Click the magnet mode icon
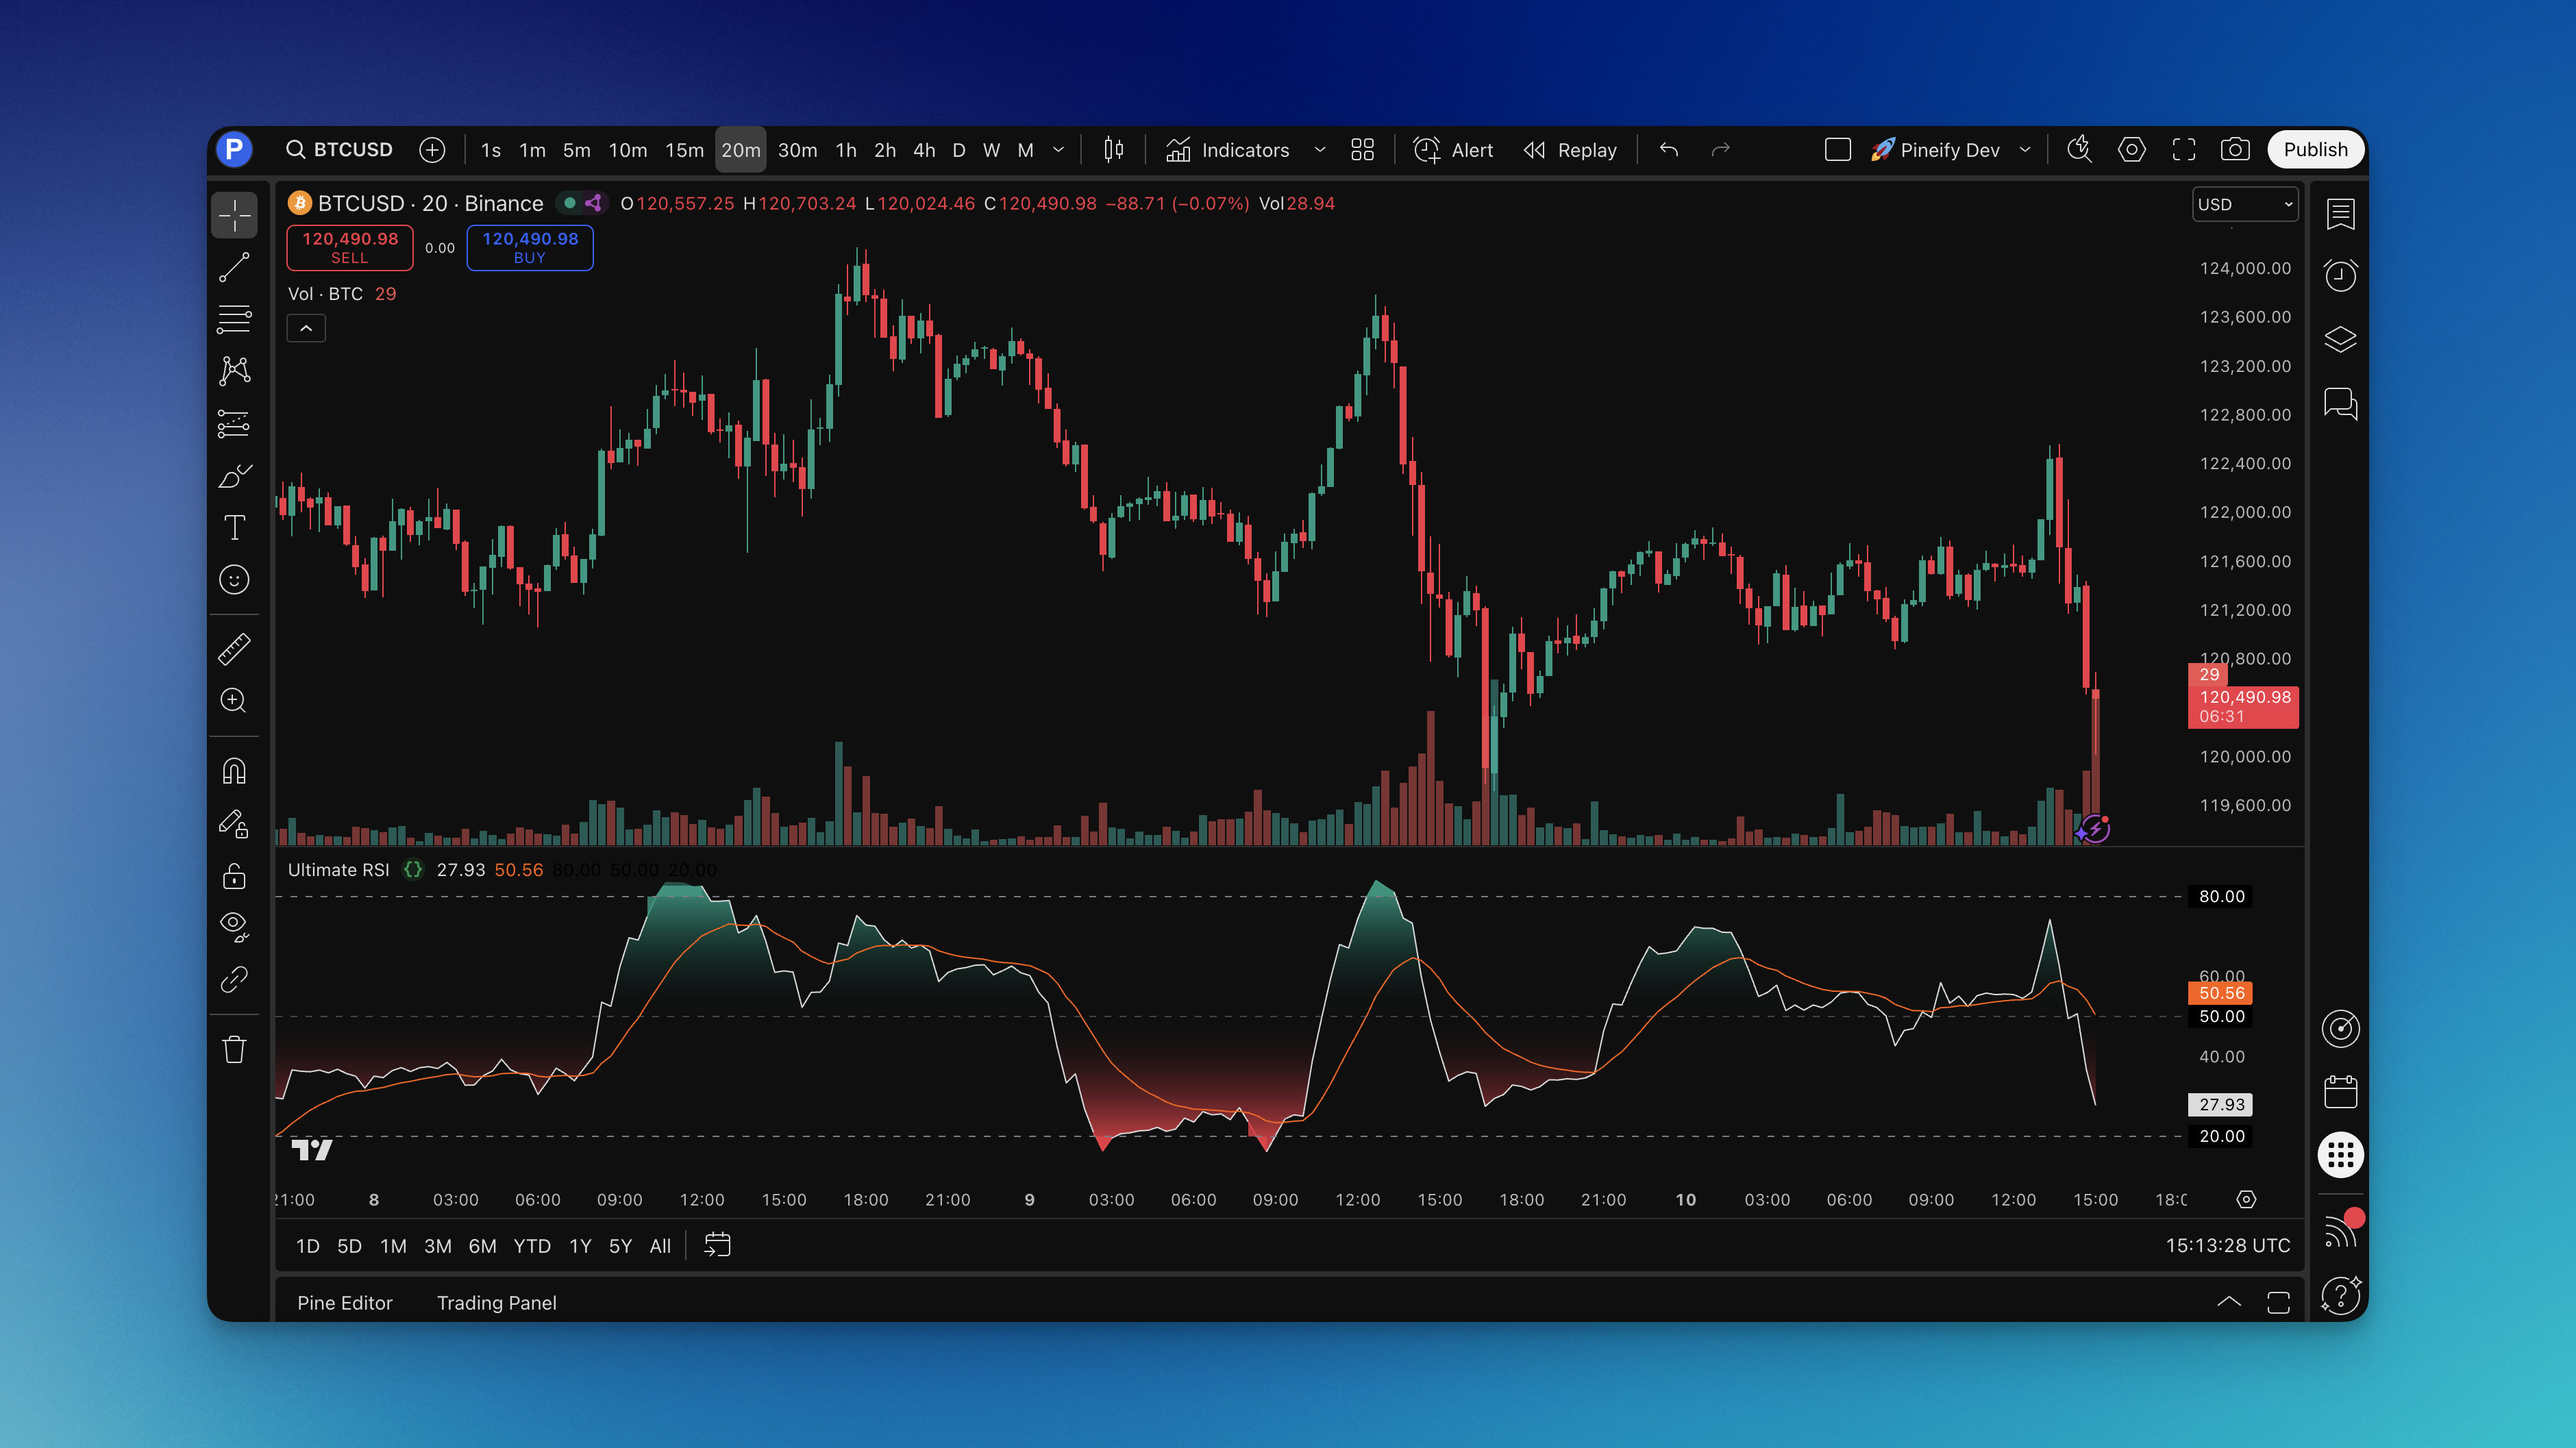Image resolution: width=2576 pixels, height=1448 pixels. tap(234, 771)
